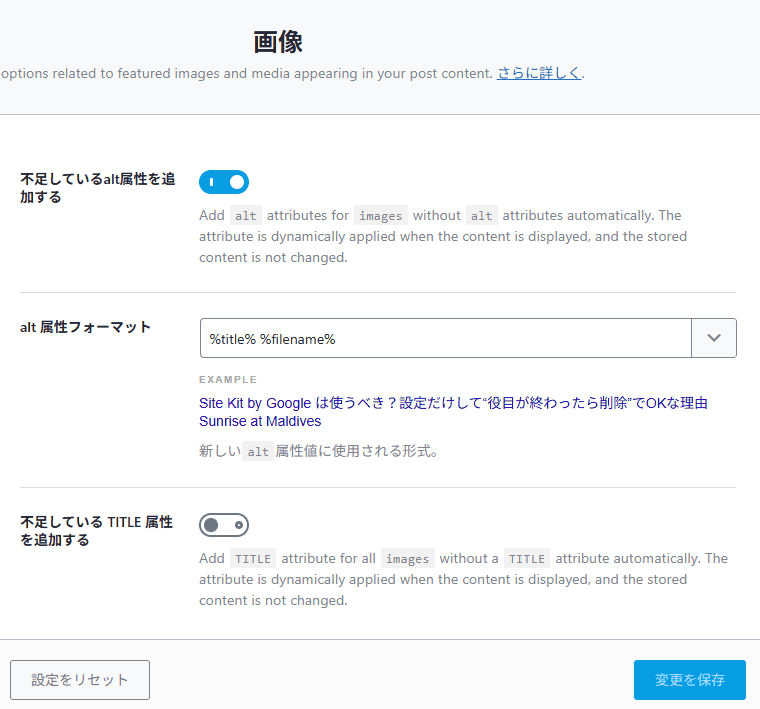Click the %title% %filename% format field
760x709 pixels.
point(445,338)
